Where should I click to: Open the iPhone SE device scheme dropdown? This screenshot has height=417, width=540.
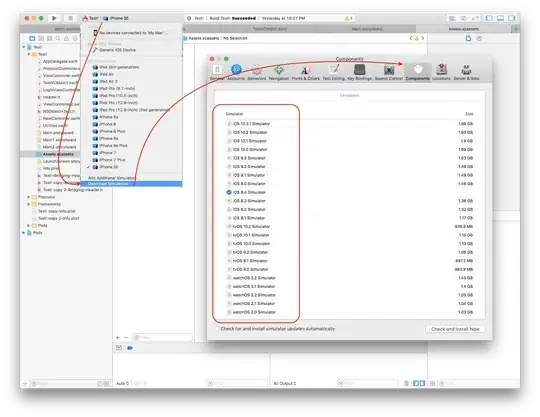click(116, 18)
